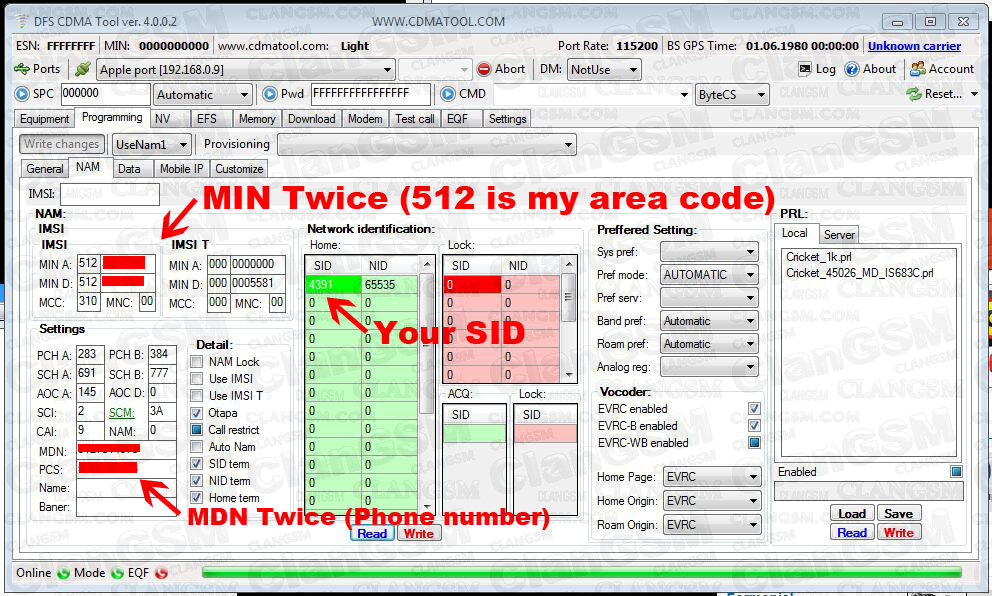Click the Ports icon in the toolbar
The image size is (992, 596).
point(22,69)
